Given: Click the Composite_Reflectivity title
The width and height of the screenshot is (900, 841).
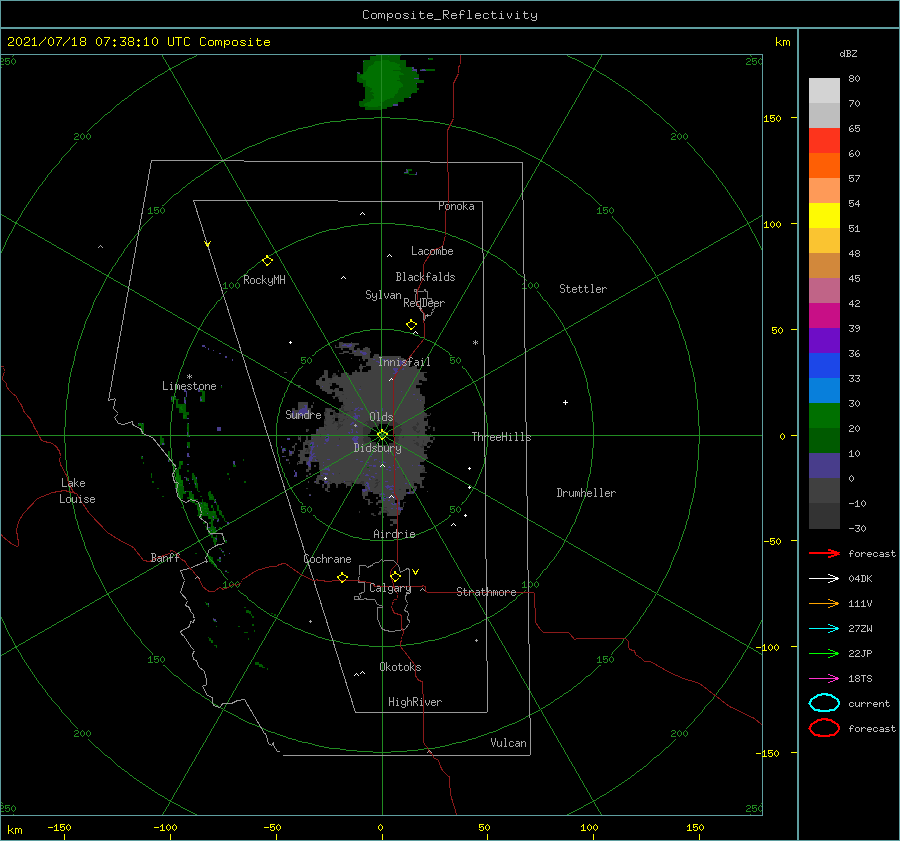Looking at the screenshot, I should pyautogui.click(x=450, y=15).
